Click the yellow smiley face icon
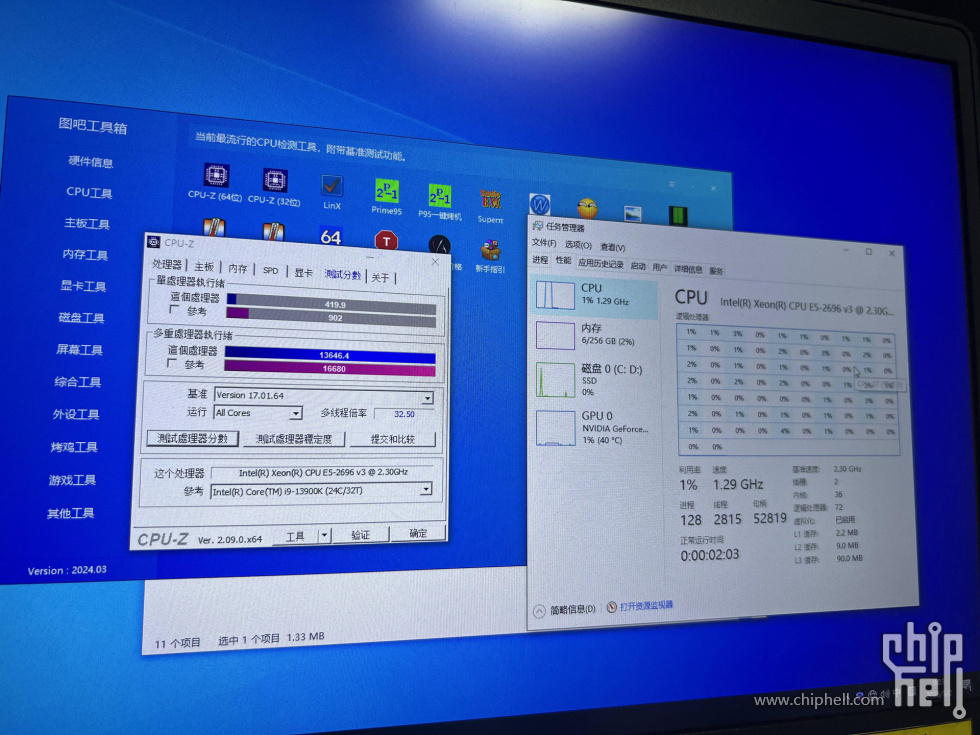The image size is (980, 735). pos(587,208)
